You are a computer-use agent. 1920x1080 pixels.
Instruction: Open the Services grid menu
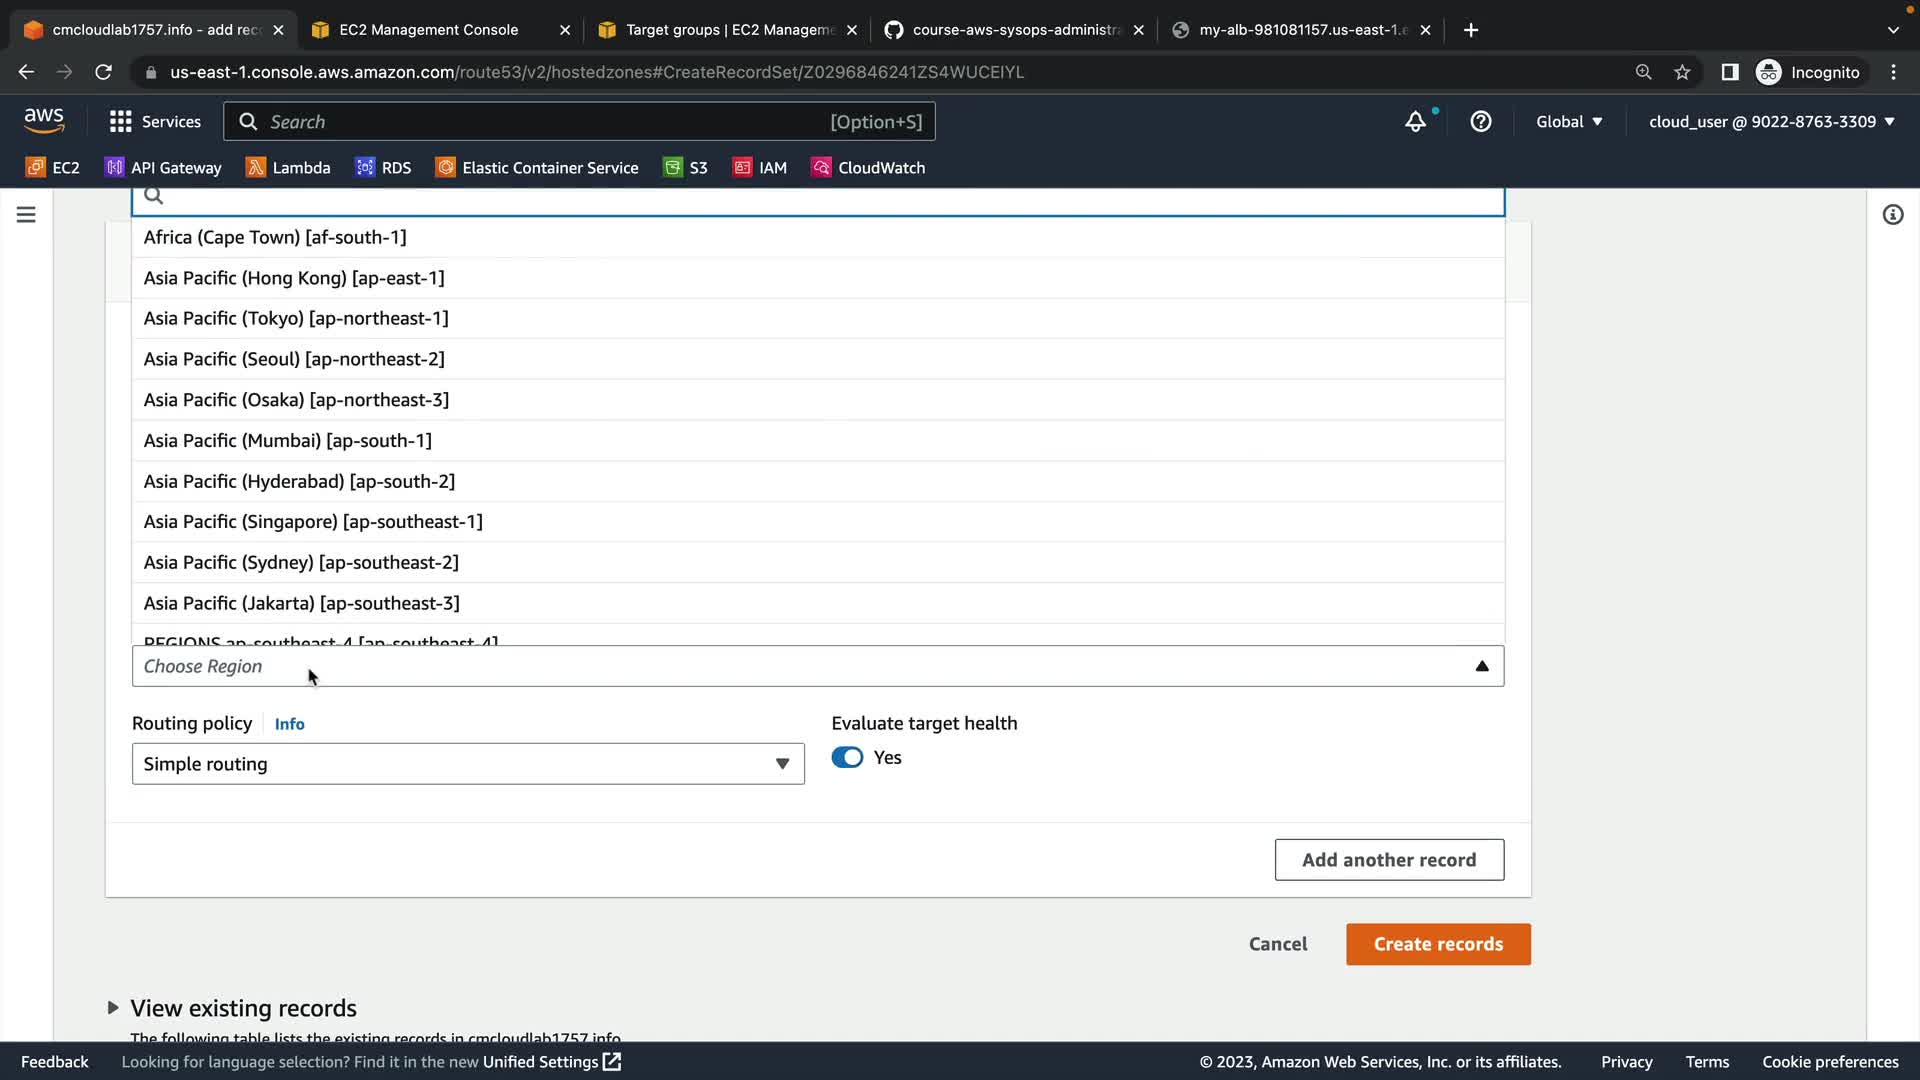[155, 122]
